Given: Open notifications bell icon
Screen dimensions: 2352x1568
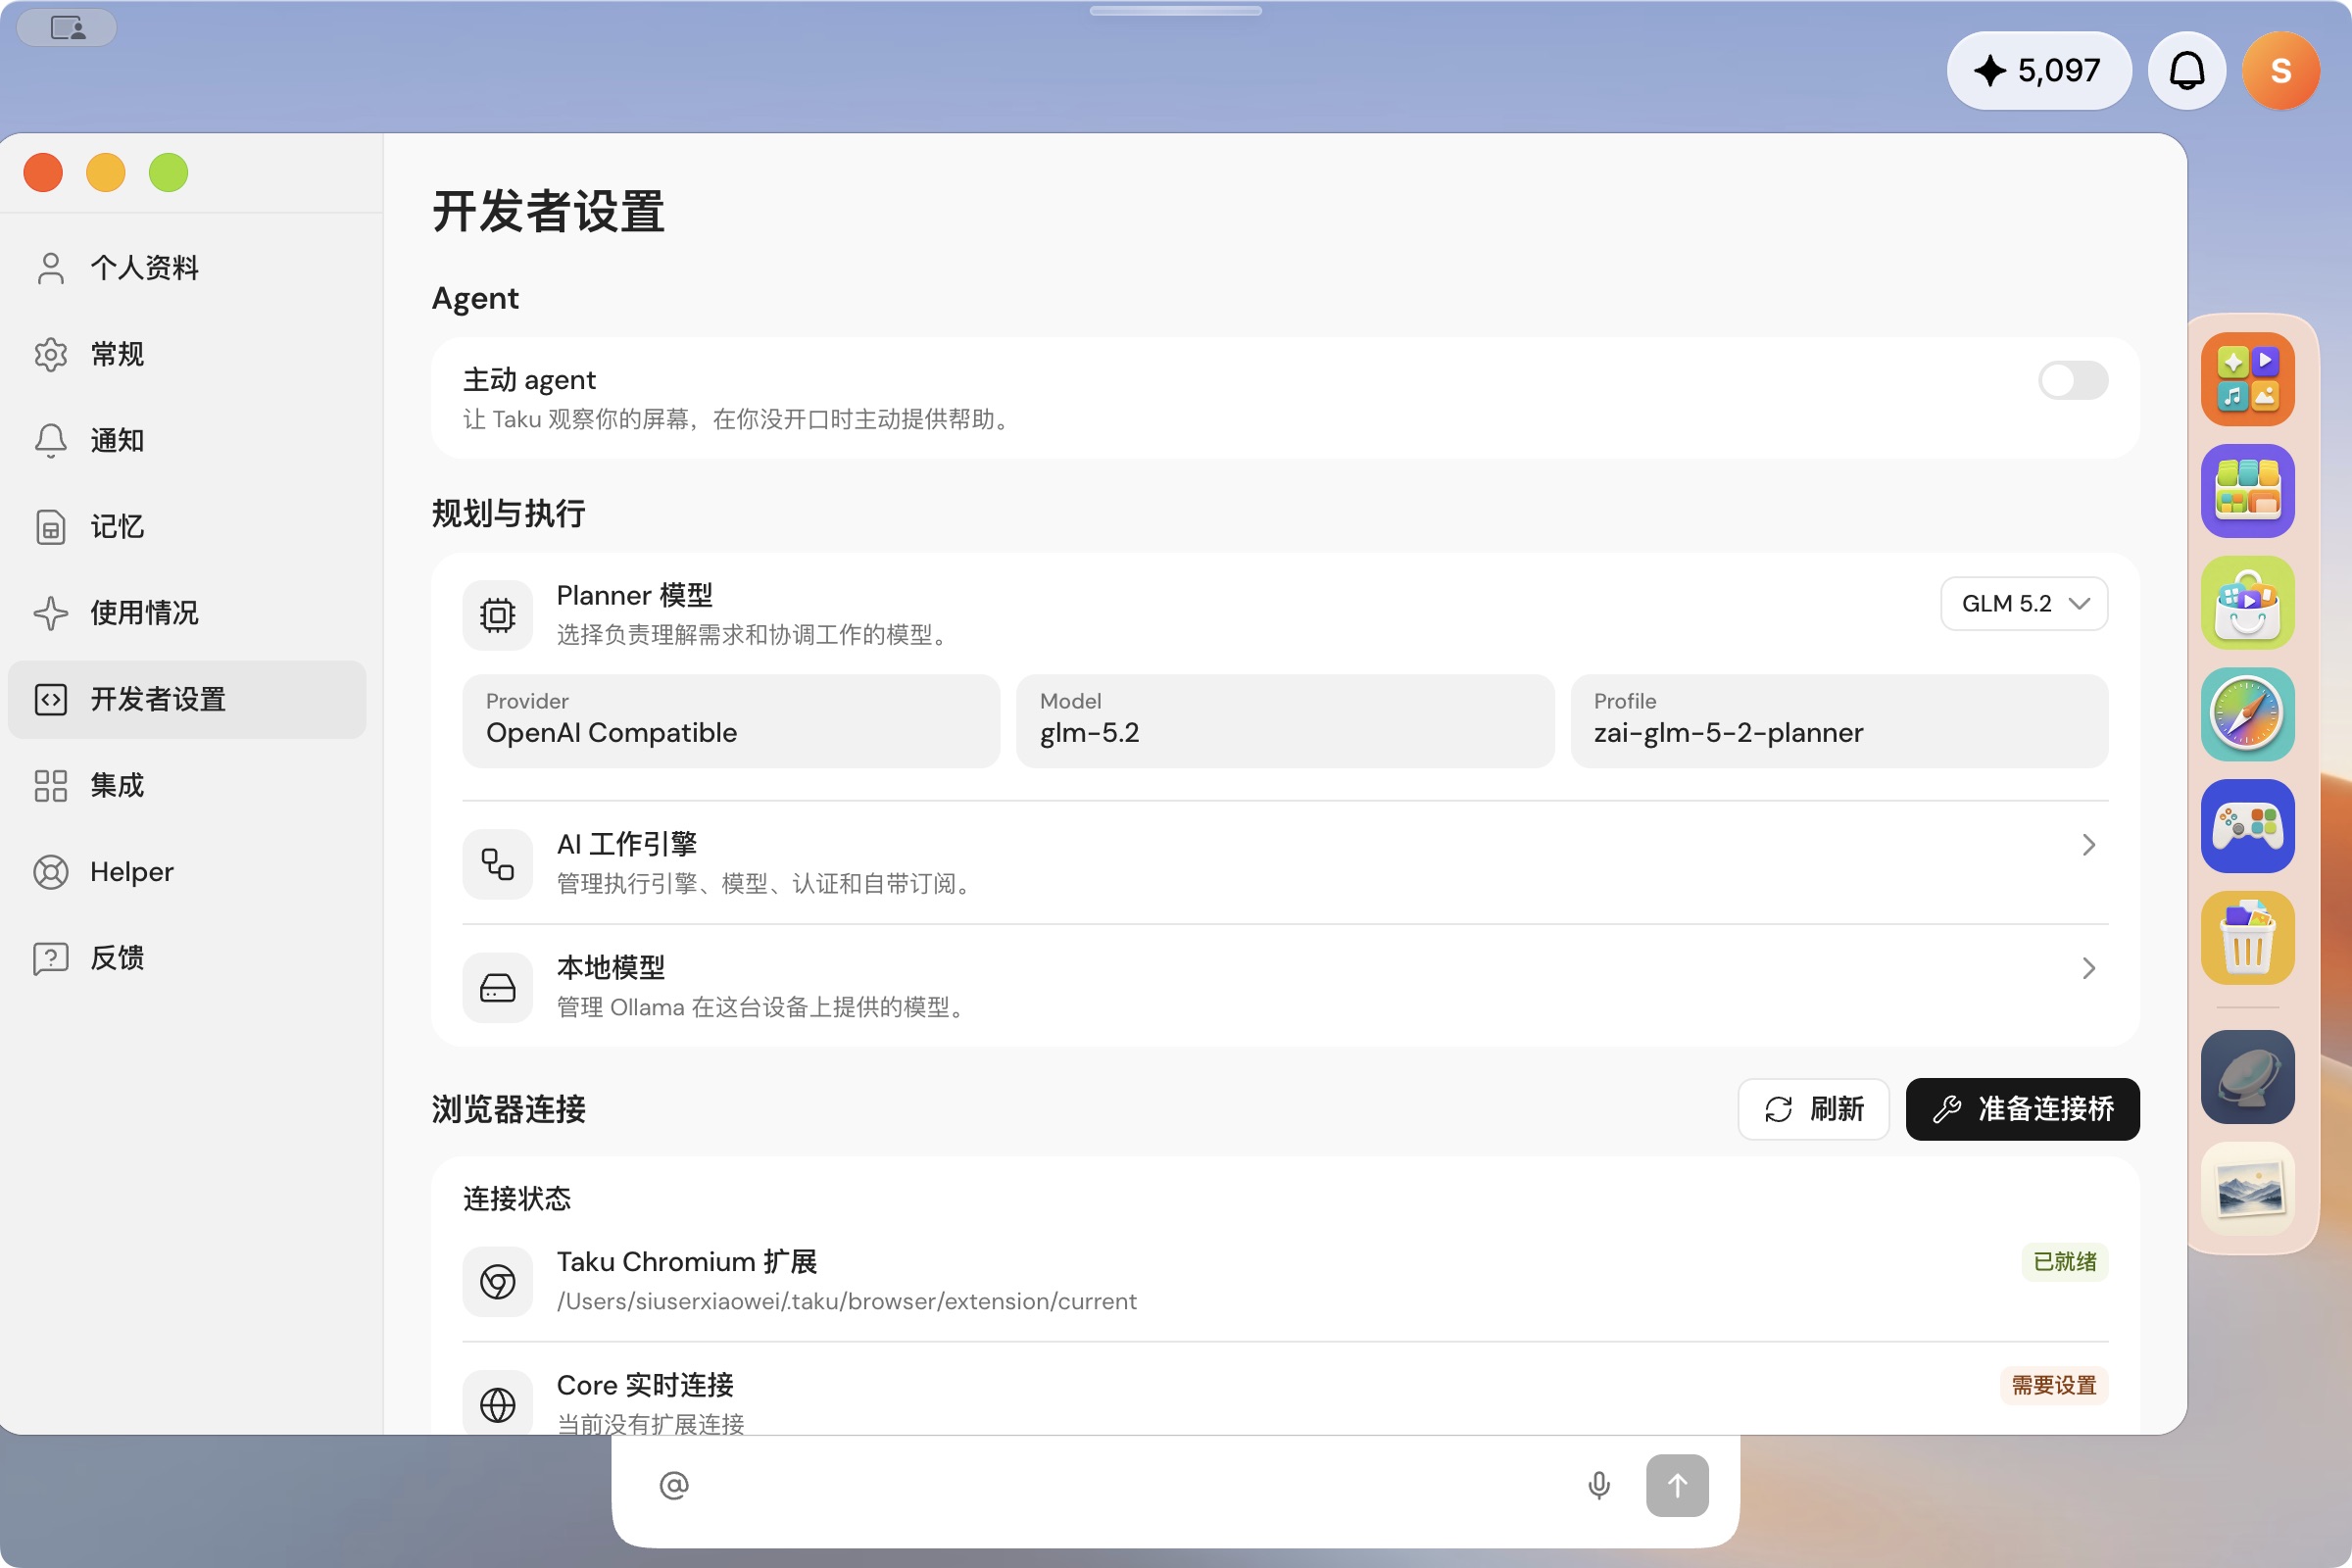Looking at the screenshot, I should click(x=2187, y=70).
